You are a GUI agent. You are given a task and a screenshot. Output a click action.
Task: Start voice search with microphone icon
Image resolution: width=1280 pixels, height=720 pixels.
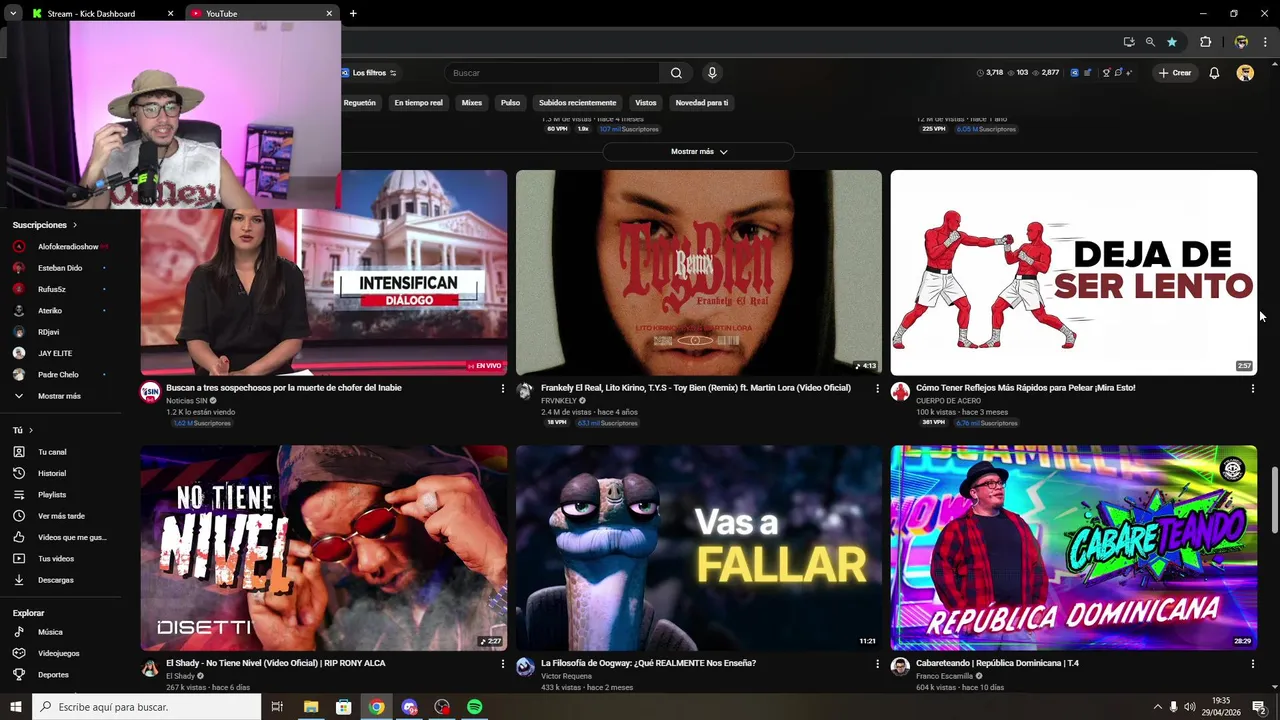point(712,73)
